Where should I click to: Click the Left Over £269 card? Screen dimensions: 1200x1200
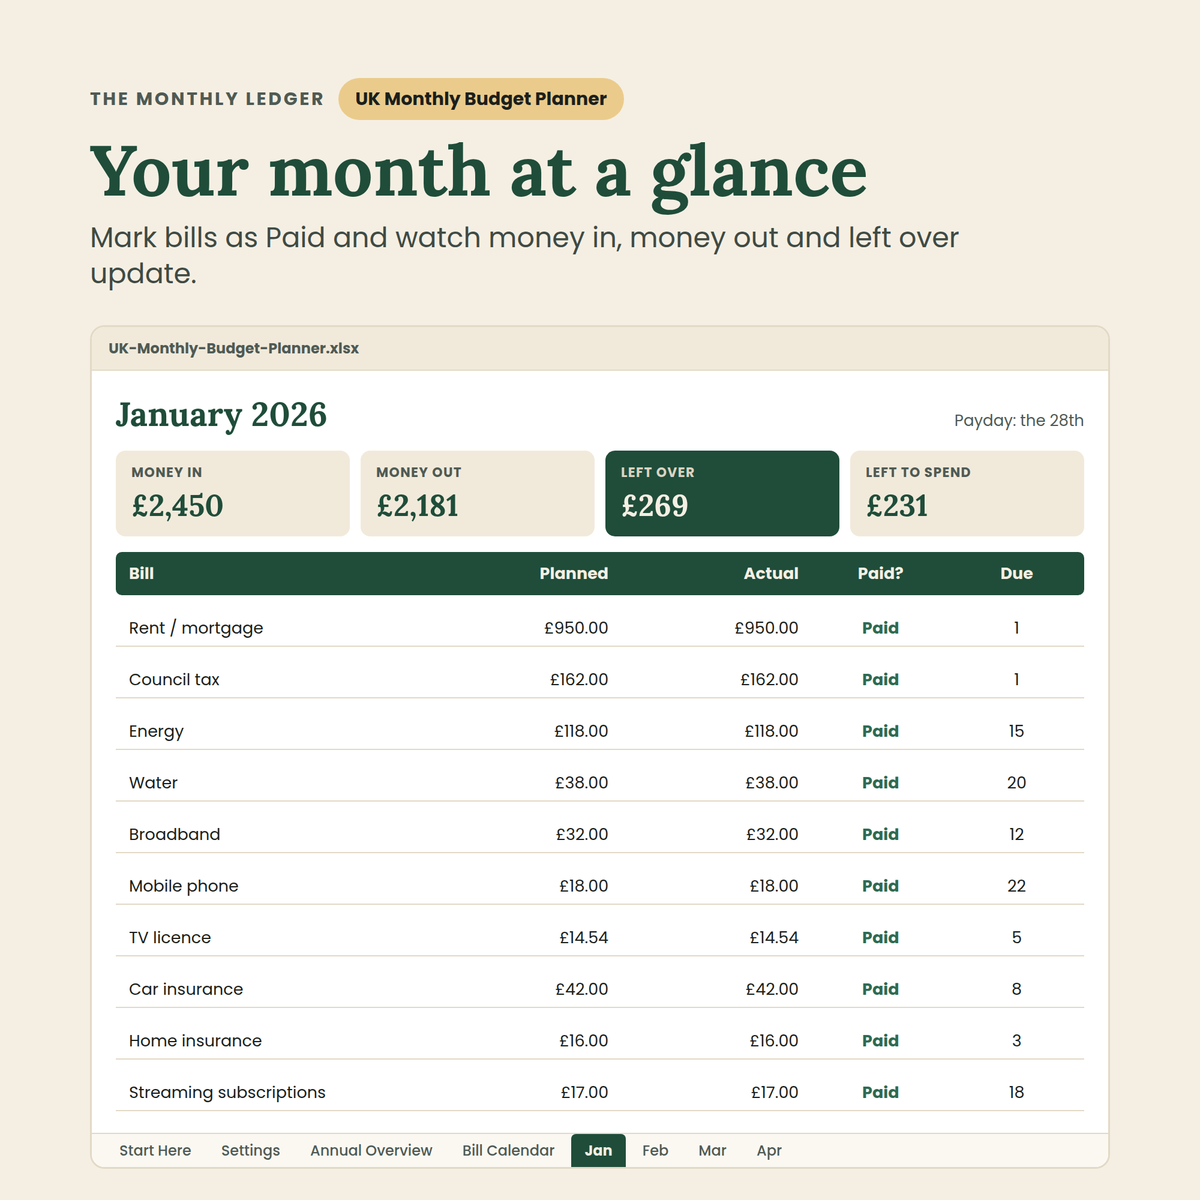[722, 493]
